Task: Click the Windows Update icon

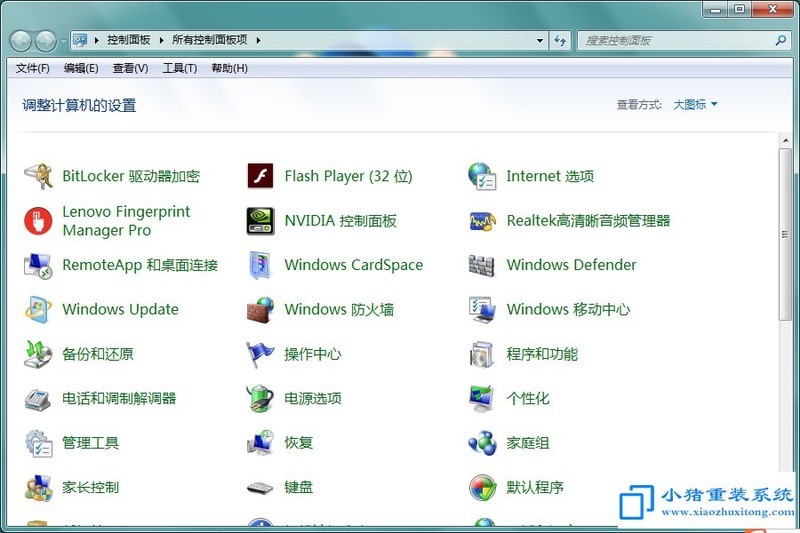Action: (38, 310)
